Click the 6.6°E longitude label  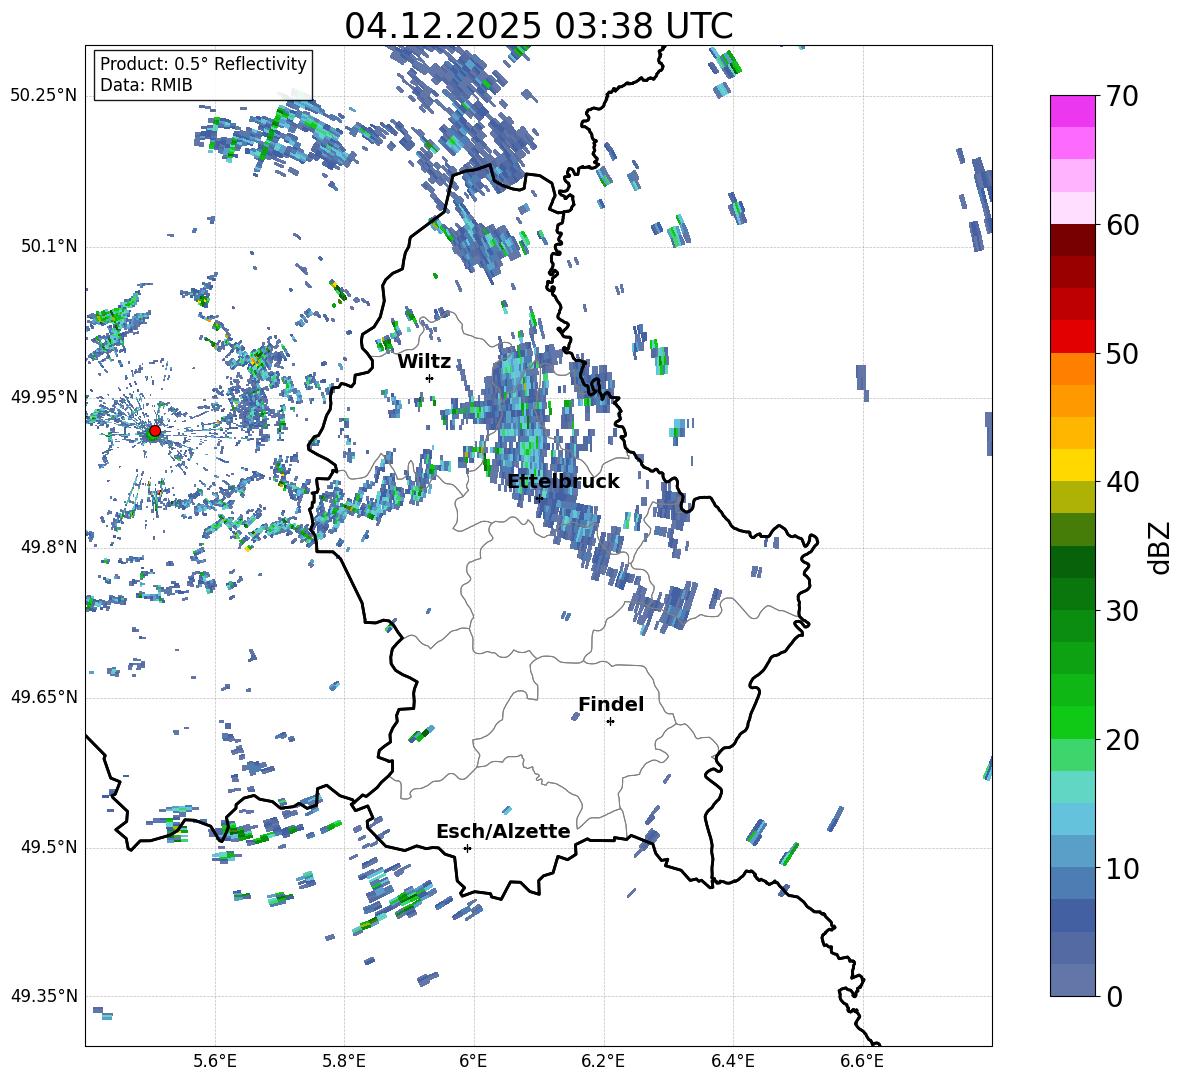(862, 1061)
